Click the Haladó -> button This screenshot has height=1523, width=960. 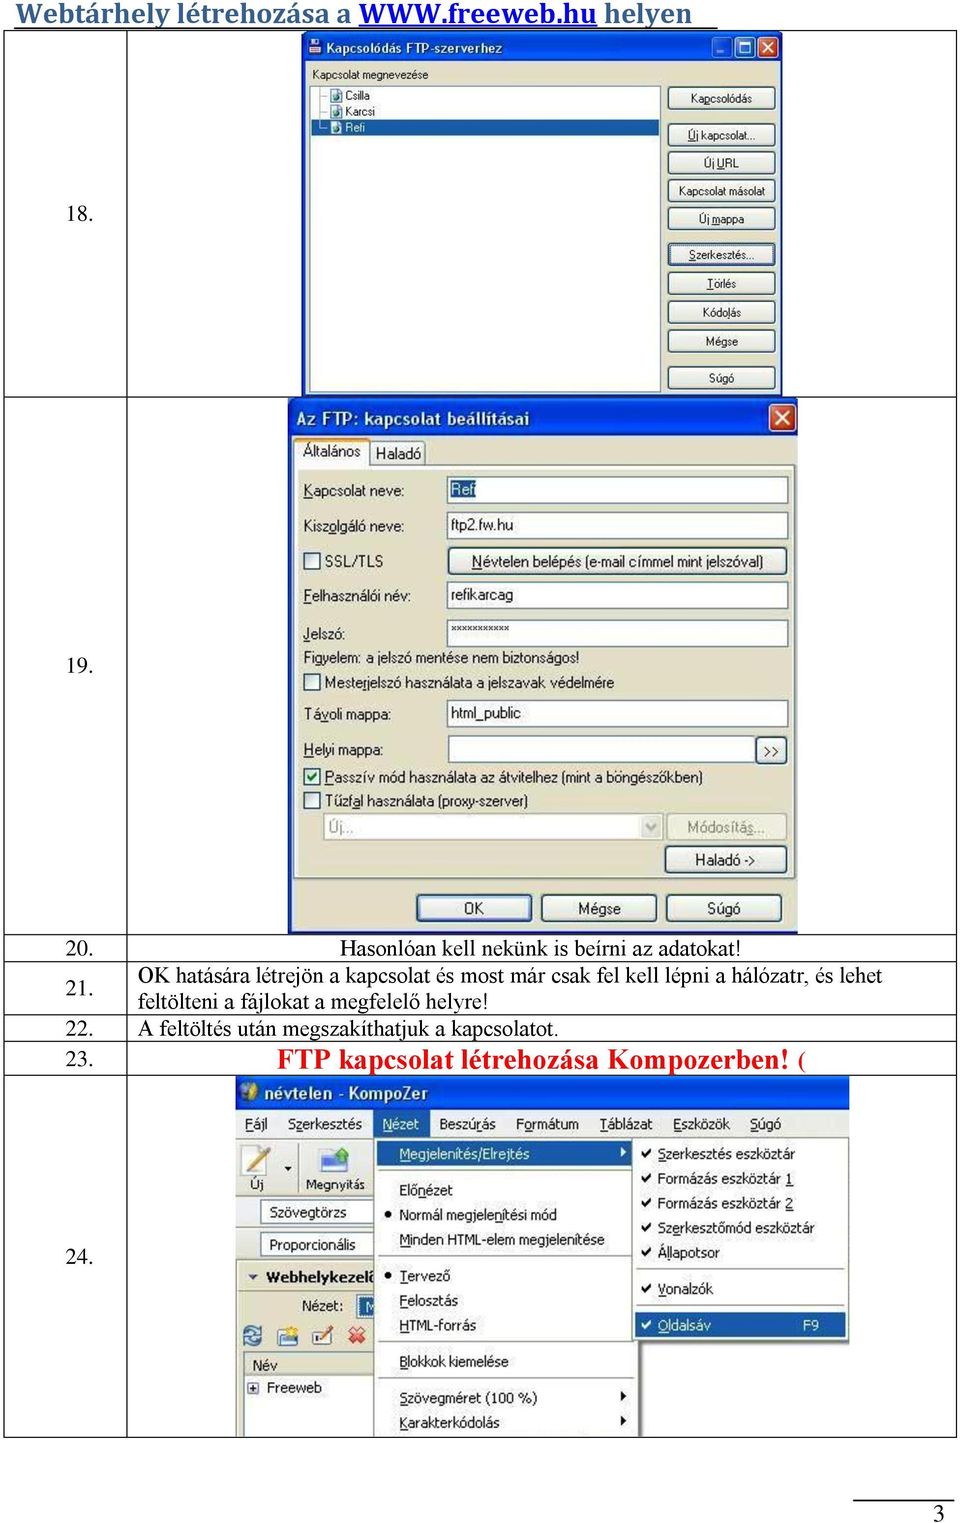(x=726, y=860)
